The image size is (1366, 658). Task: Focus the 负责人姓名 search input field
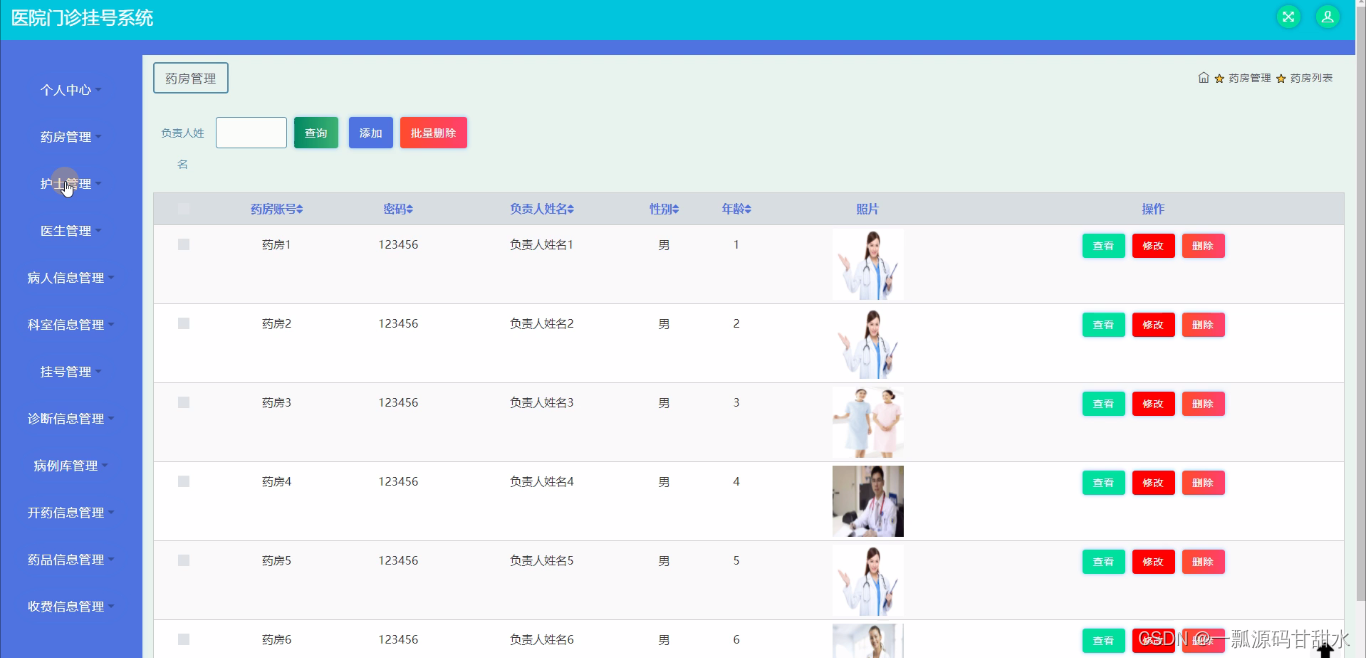(x=251, y=133)
